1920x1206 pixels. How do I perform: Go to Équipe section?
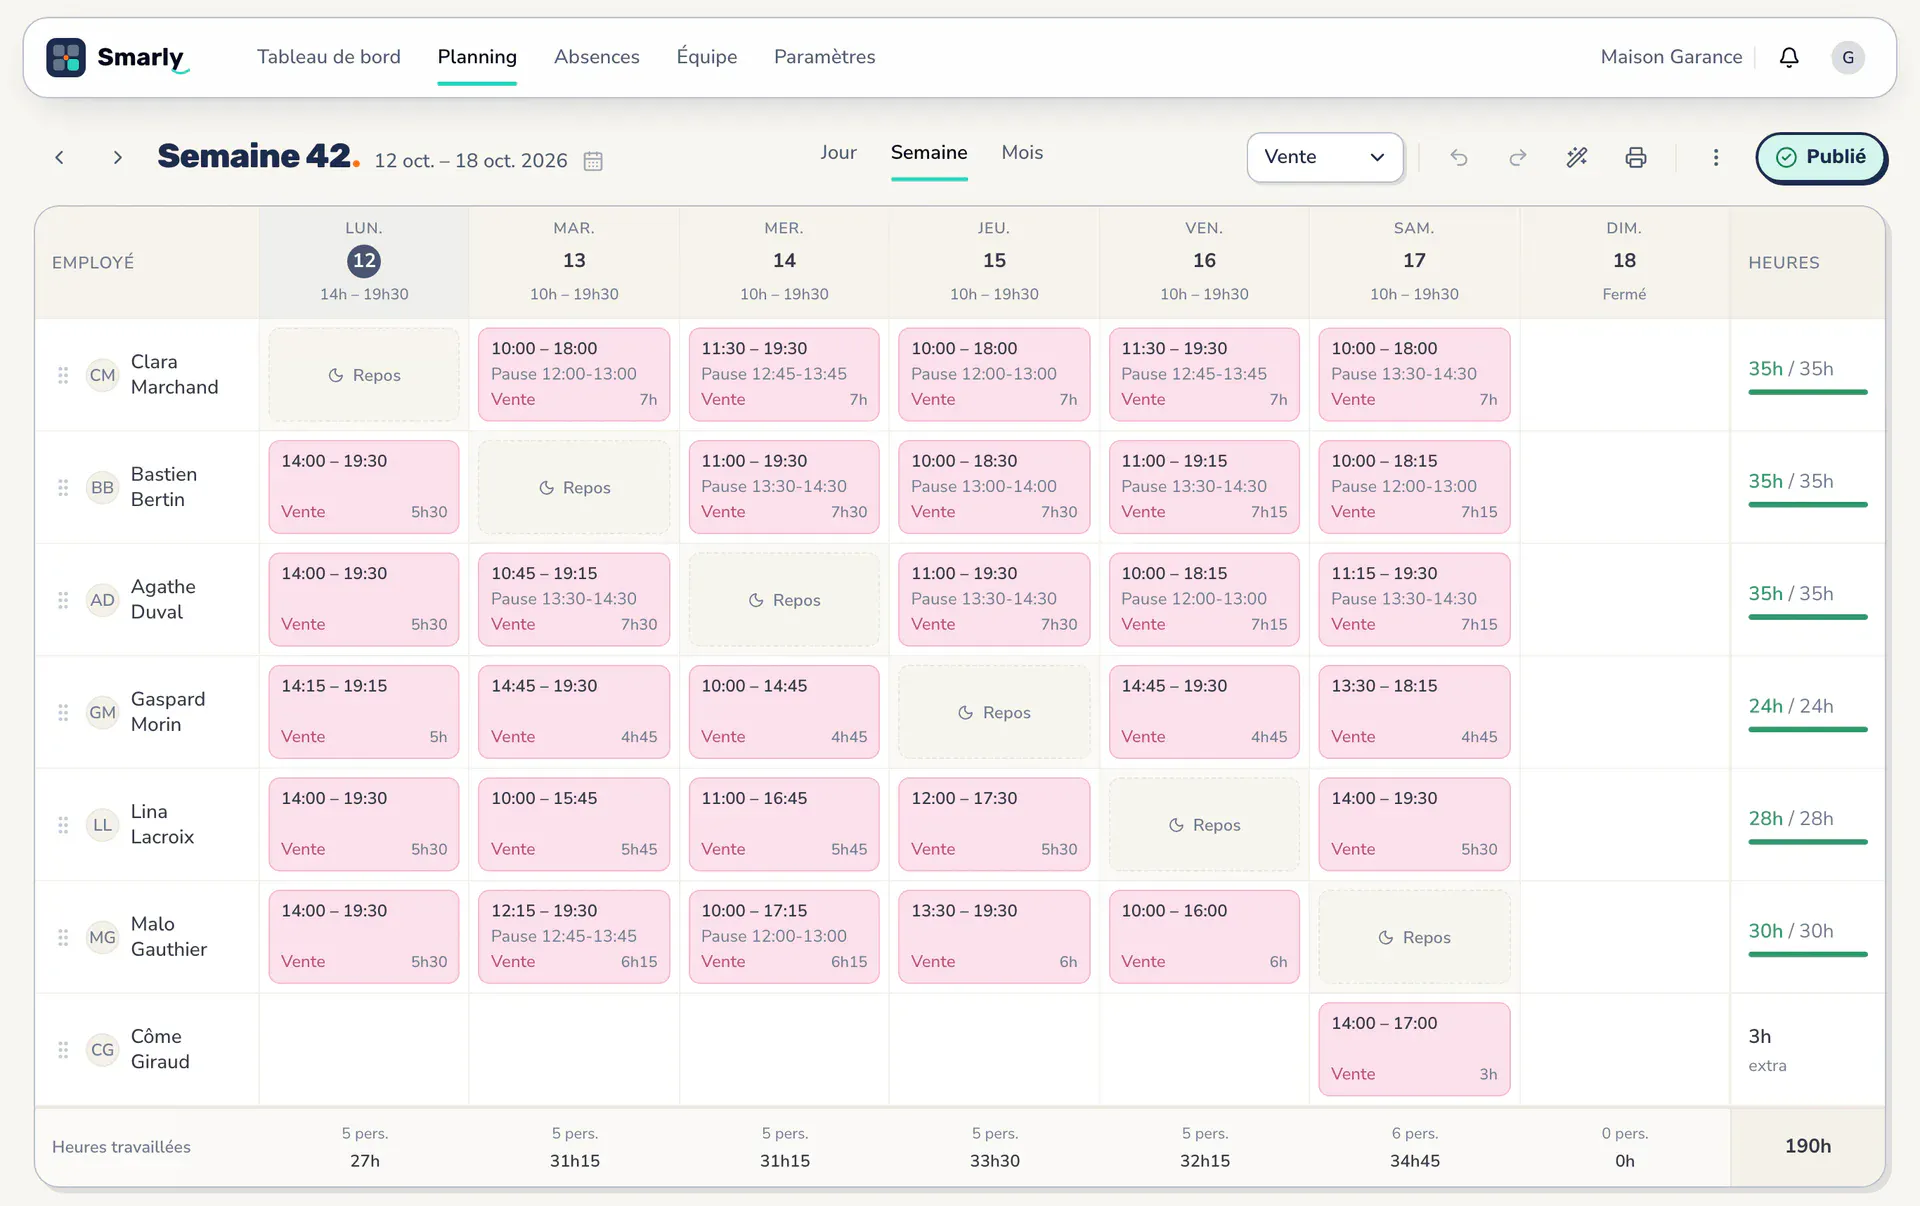click(707, 57)
